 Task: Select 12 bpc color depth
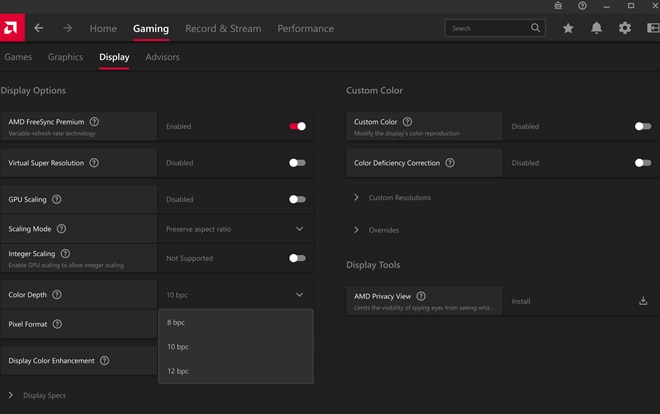coord(236,371)
